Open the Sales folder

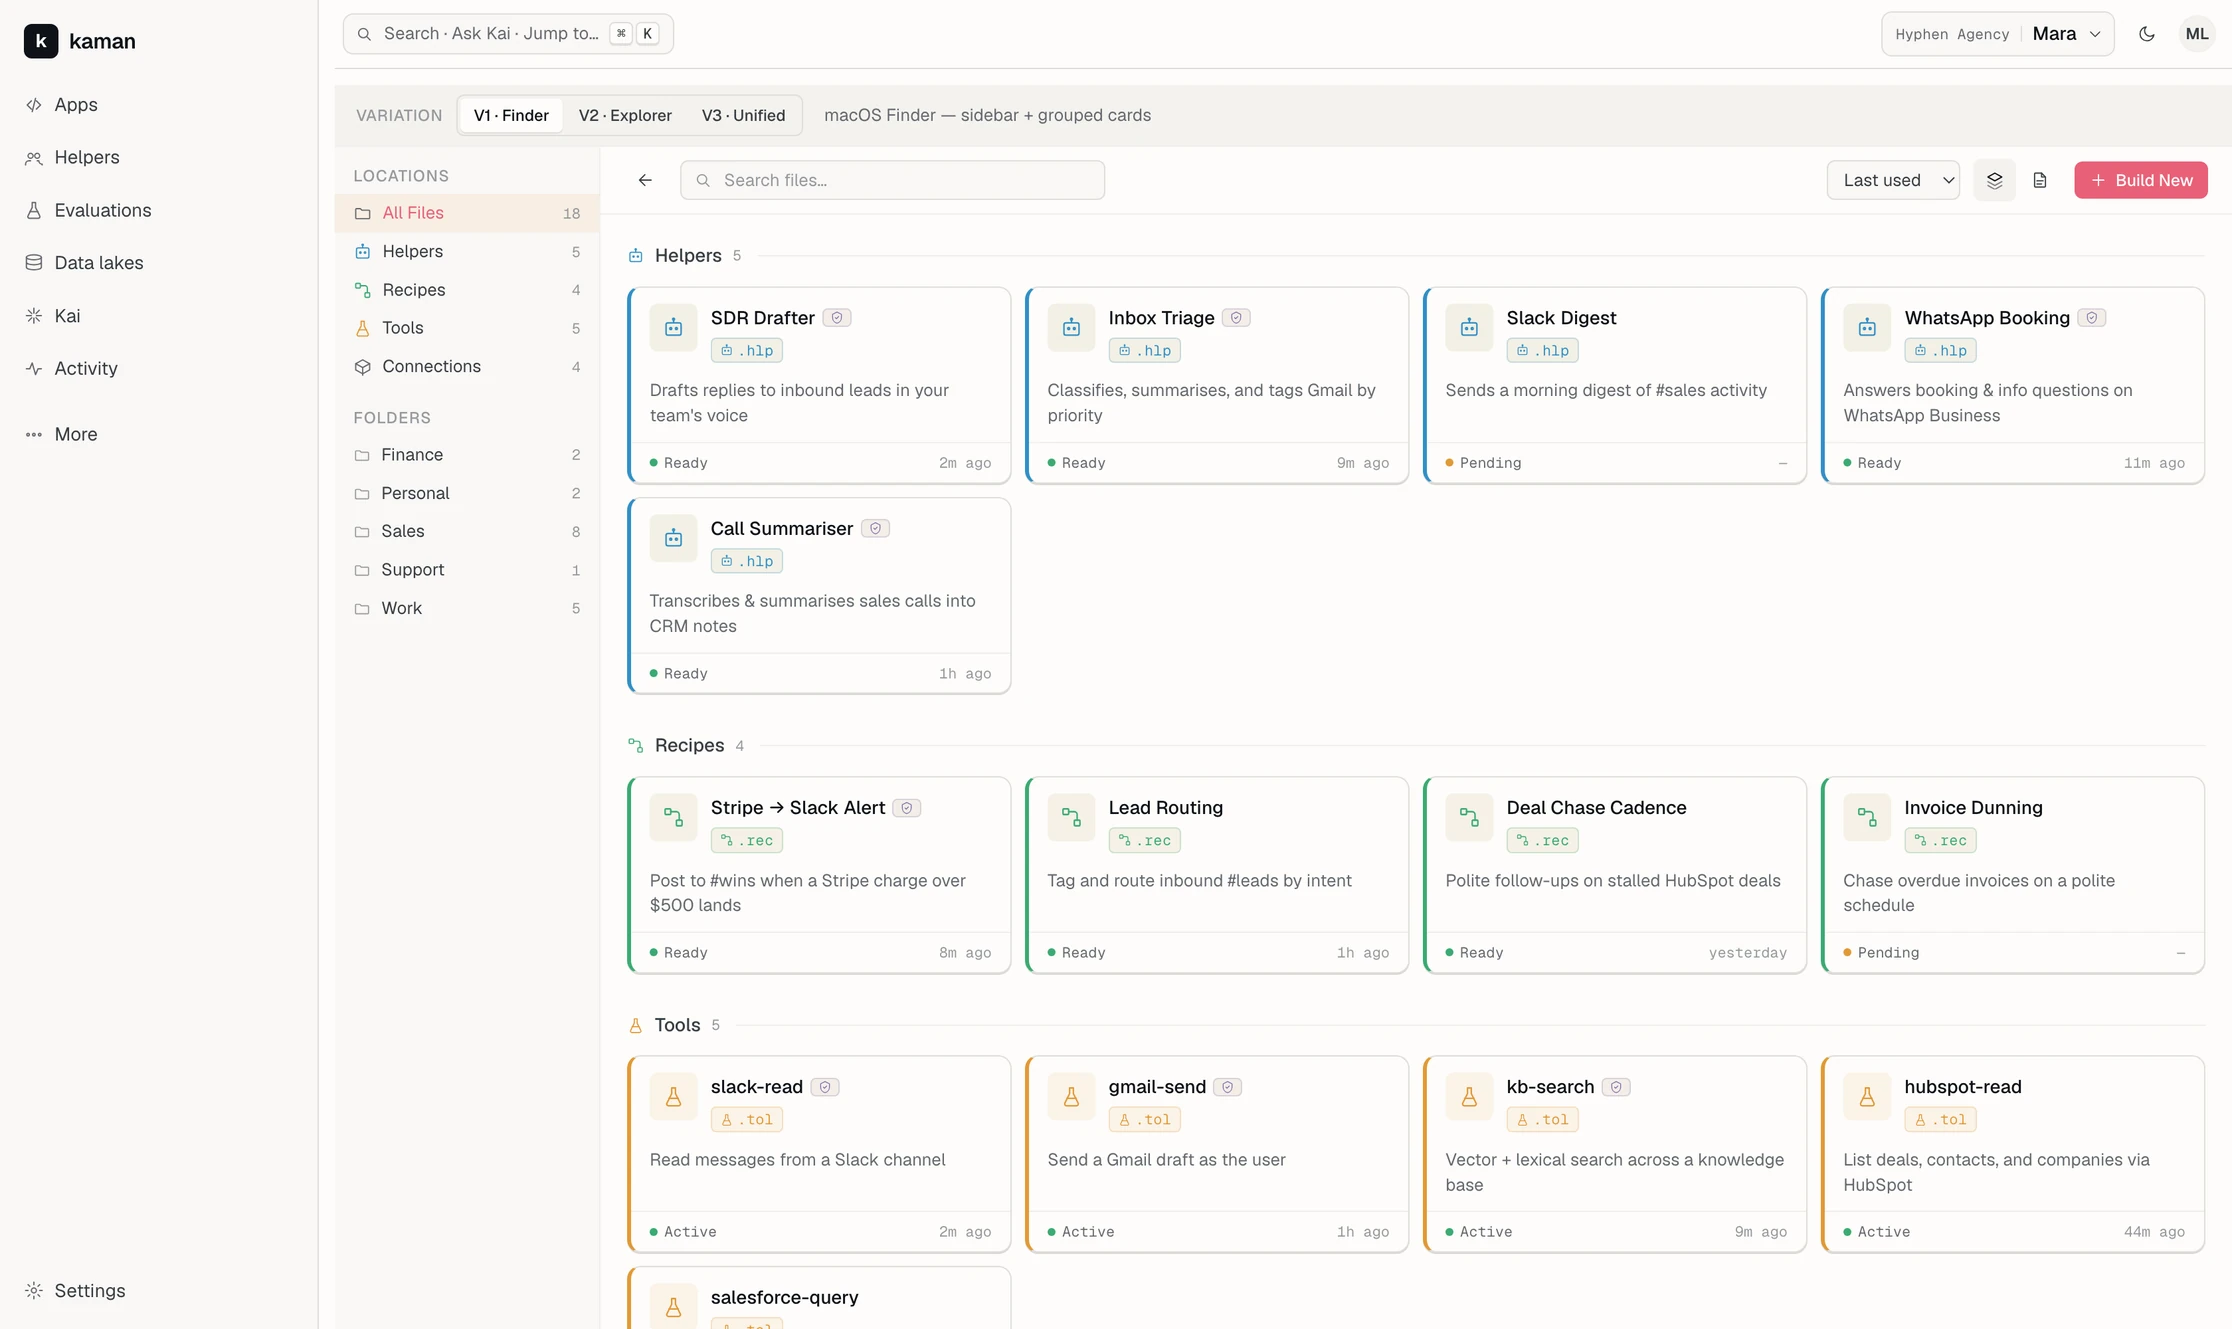tap(467, 531)
